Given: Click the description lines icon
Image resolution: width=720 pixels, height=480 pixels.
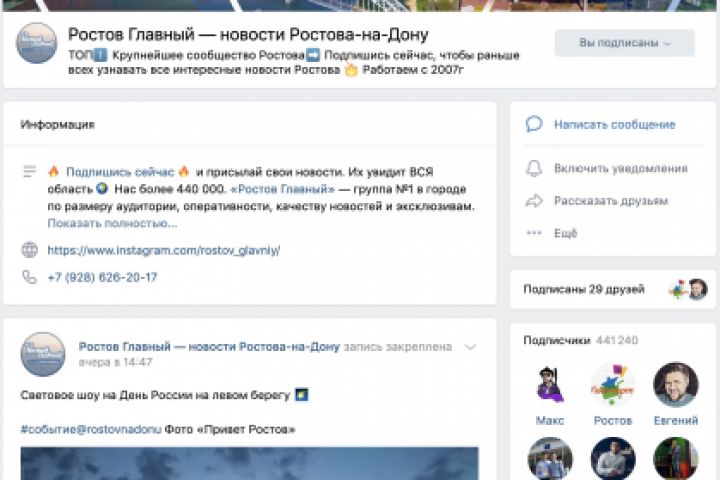Looking at the screenshot, I should pos(29,171).
